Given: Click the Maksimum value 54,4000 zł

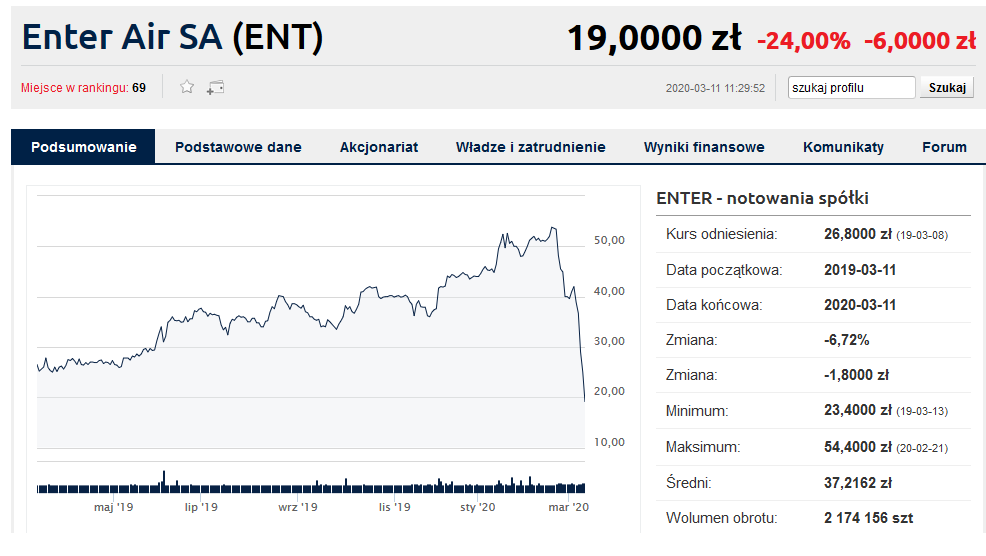Looking at the screenshot, I should pos(858,447).
